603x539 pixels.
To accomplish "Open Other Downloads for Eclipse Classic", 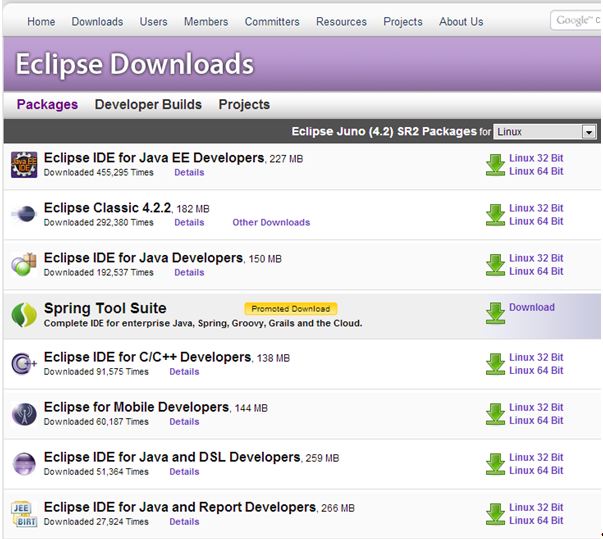I will (271, 222).
